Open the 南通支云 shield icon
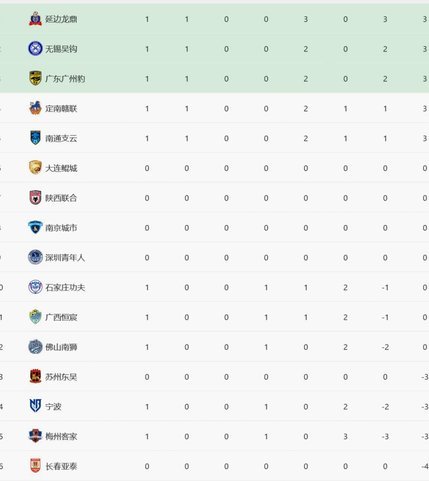This screenshot has width=429, height=481. click(35, 138)
